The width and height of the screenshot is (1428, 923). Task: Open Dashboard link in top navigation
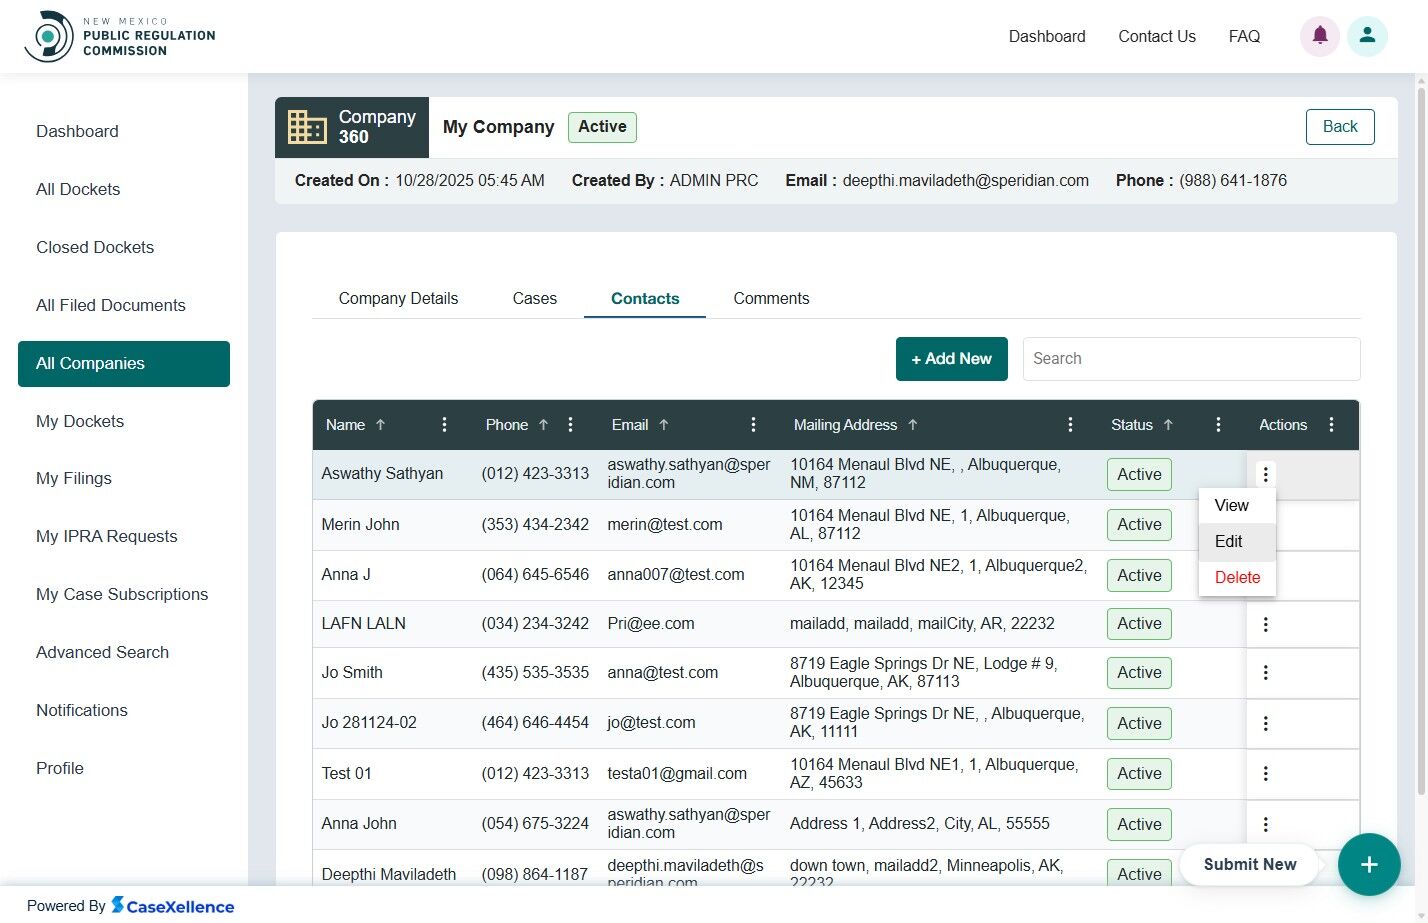tap(1047, 37)
